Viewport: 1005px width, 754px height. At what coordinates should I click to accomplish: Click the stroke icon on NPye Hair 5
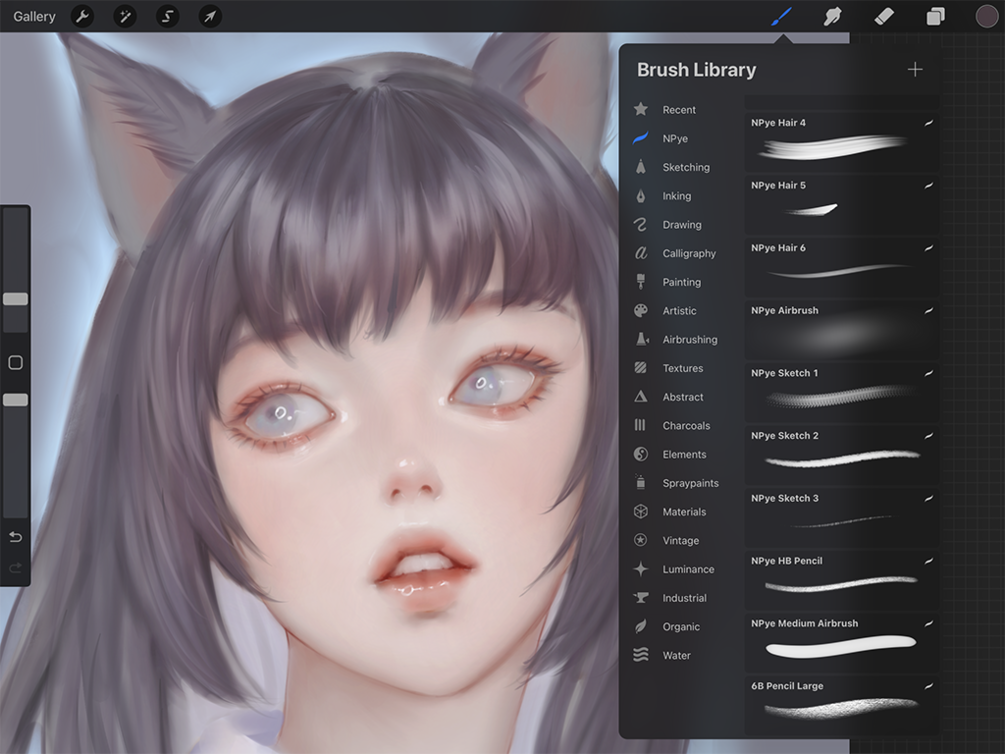[x=928, y=185]
